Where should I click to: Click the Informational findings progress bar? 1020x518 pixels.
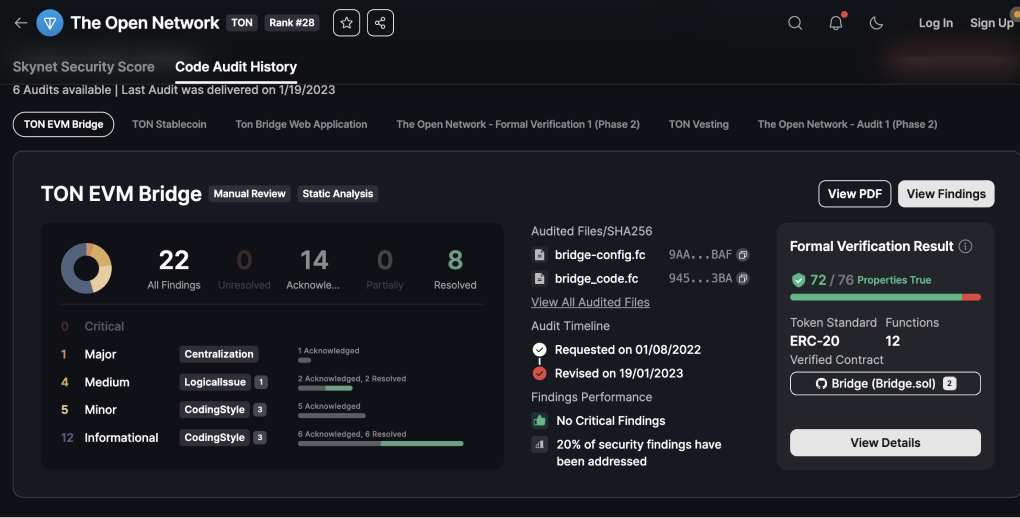coord(380,443)
